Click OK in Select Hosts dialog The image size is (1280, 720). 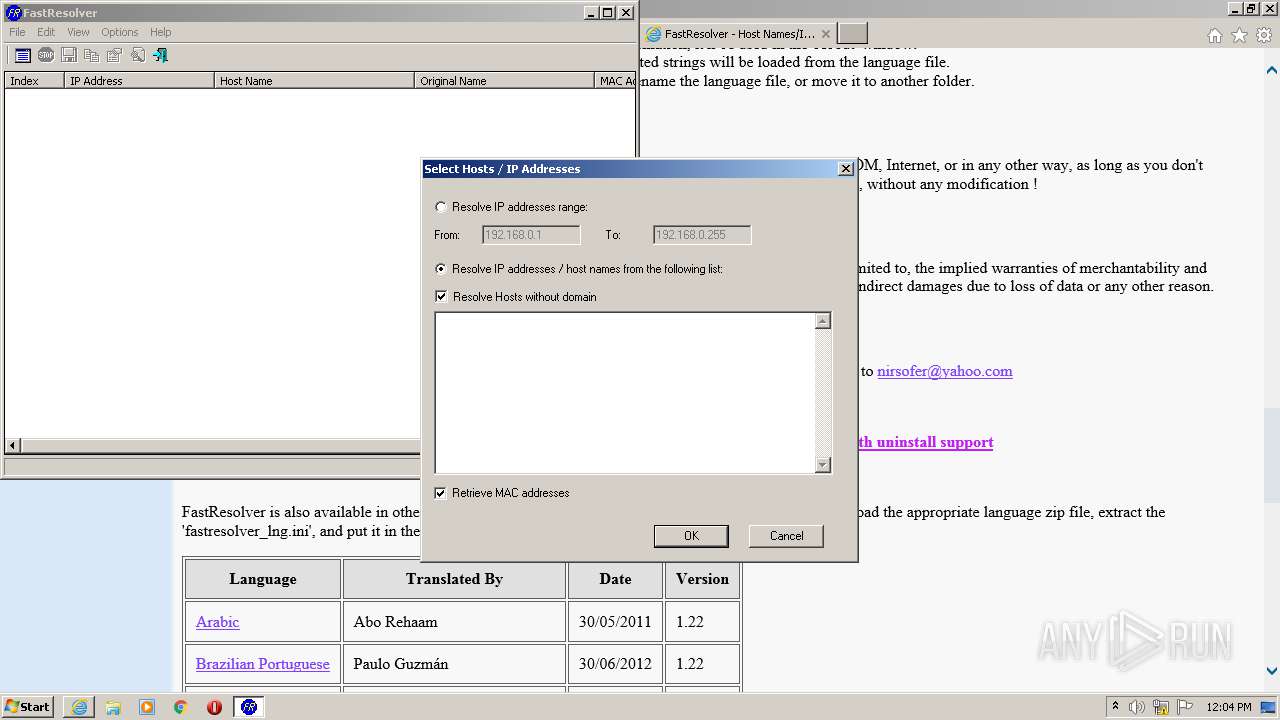691,536
